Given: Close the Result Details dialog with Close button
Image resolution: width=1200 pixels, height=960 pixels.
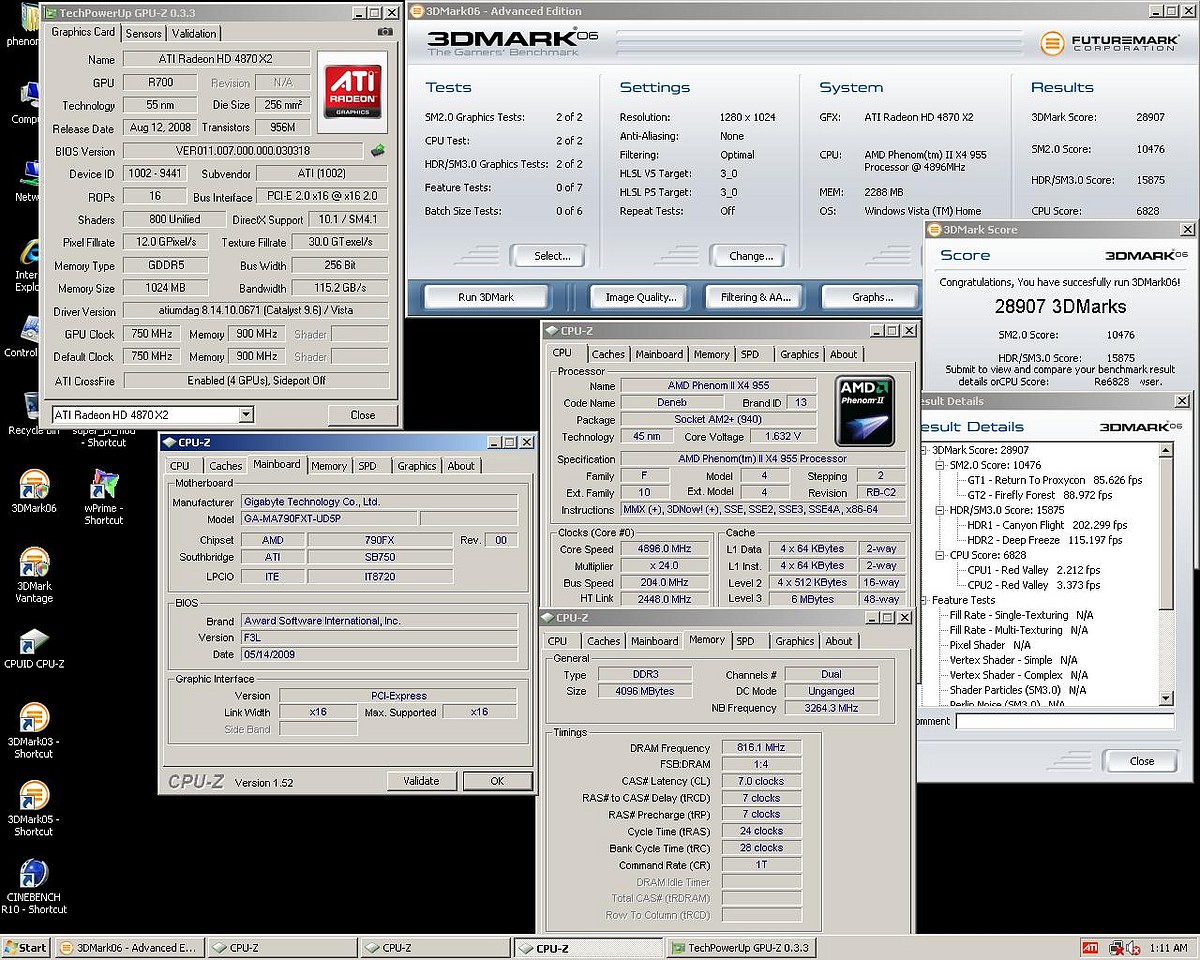Looking at the screenshot, I should [1142, 761].
